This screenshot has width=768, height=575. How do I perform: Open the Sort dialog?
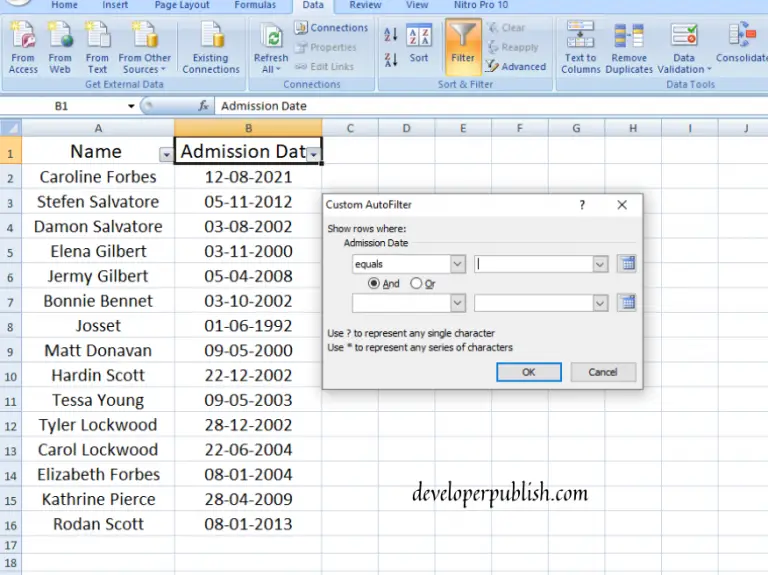419,43
